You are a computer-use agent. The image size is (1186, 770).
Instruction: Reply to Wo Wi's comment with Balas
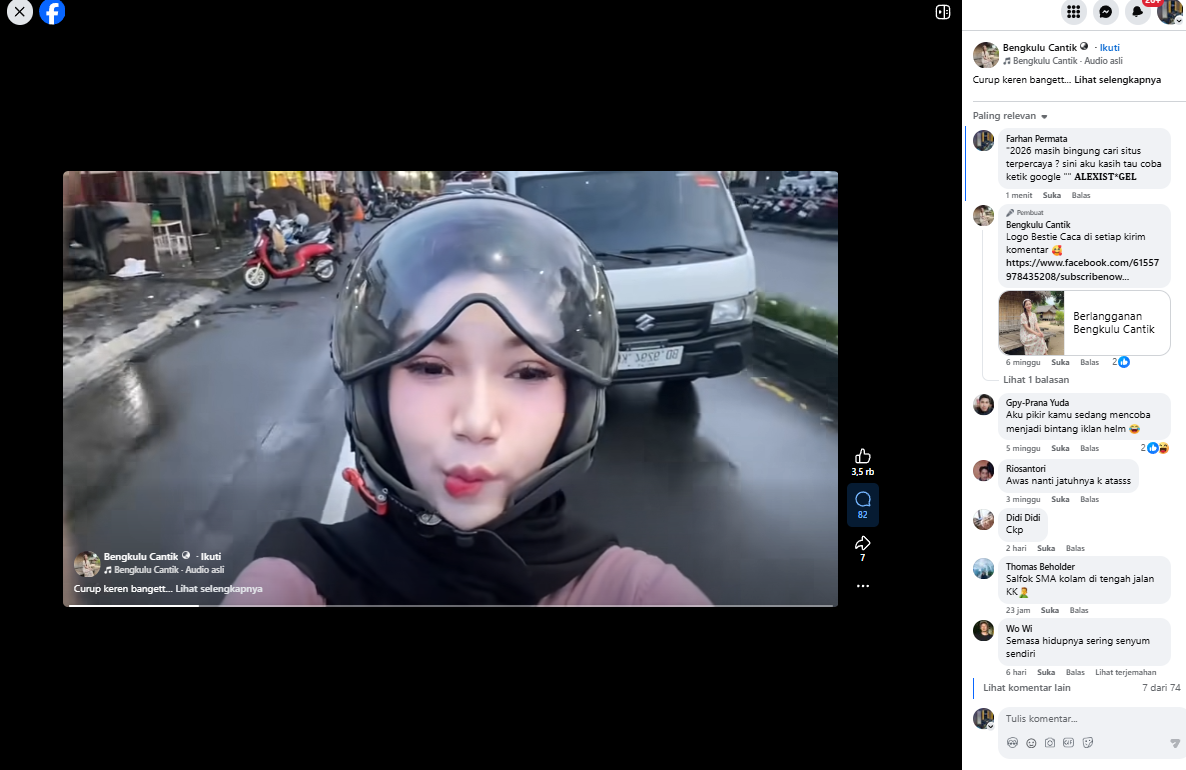point(1075,672)
